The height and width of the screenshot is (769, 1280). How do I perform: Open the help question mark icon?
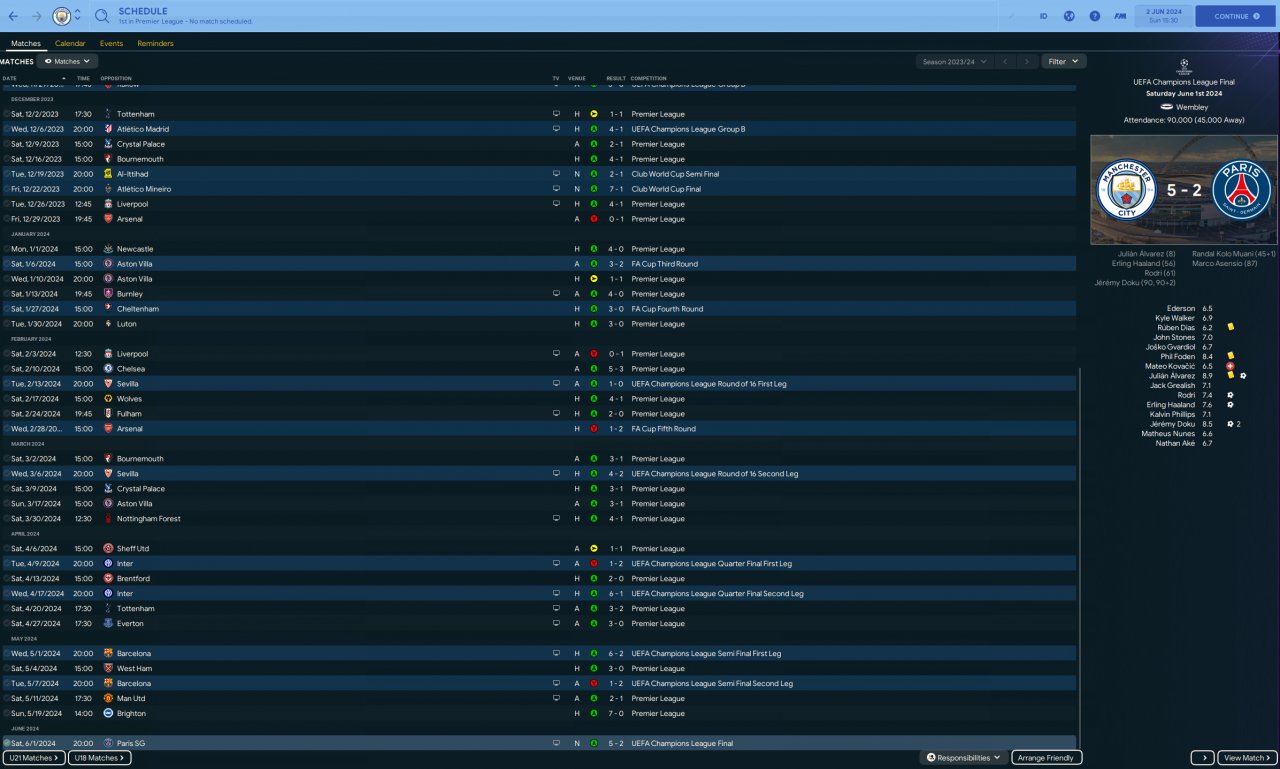click(x=1095, y=16)
